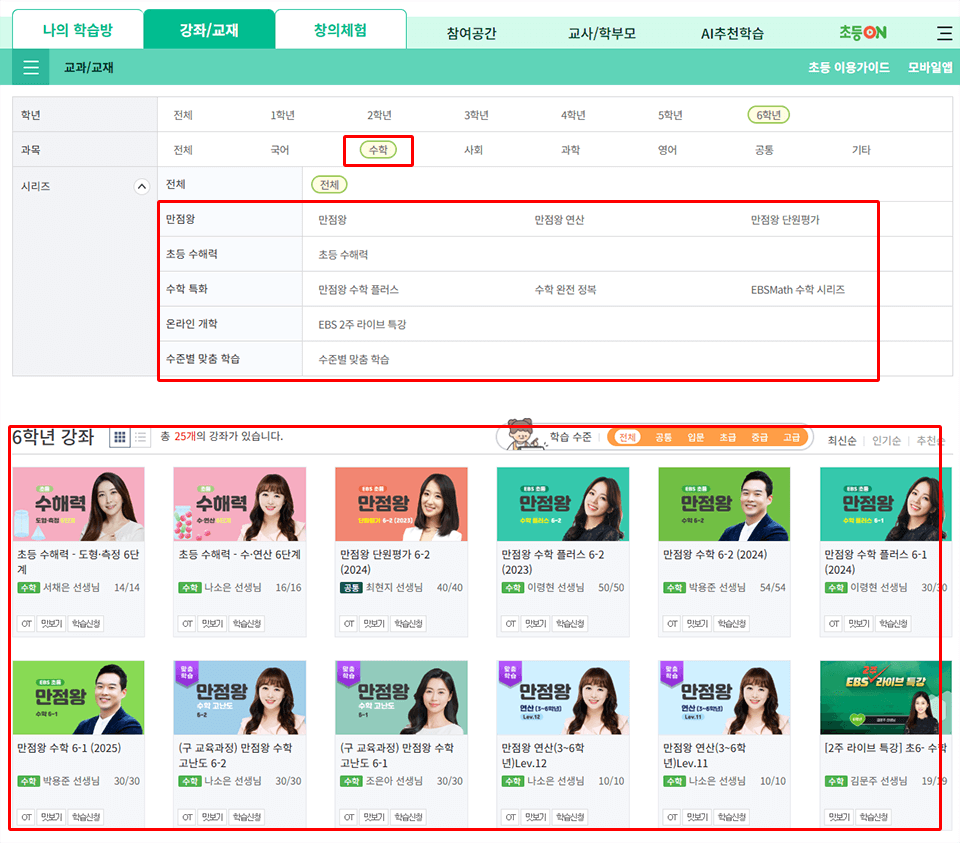Select 국어 subject filter
The image size is (960, 843).
[280, 150]
